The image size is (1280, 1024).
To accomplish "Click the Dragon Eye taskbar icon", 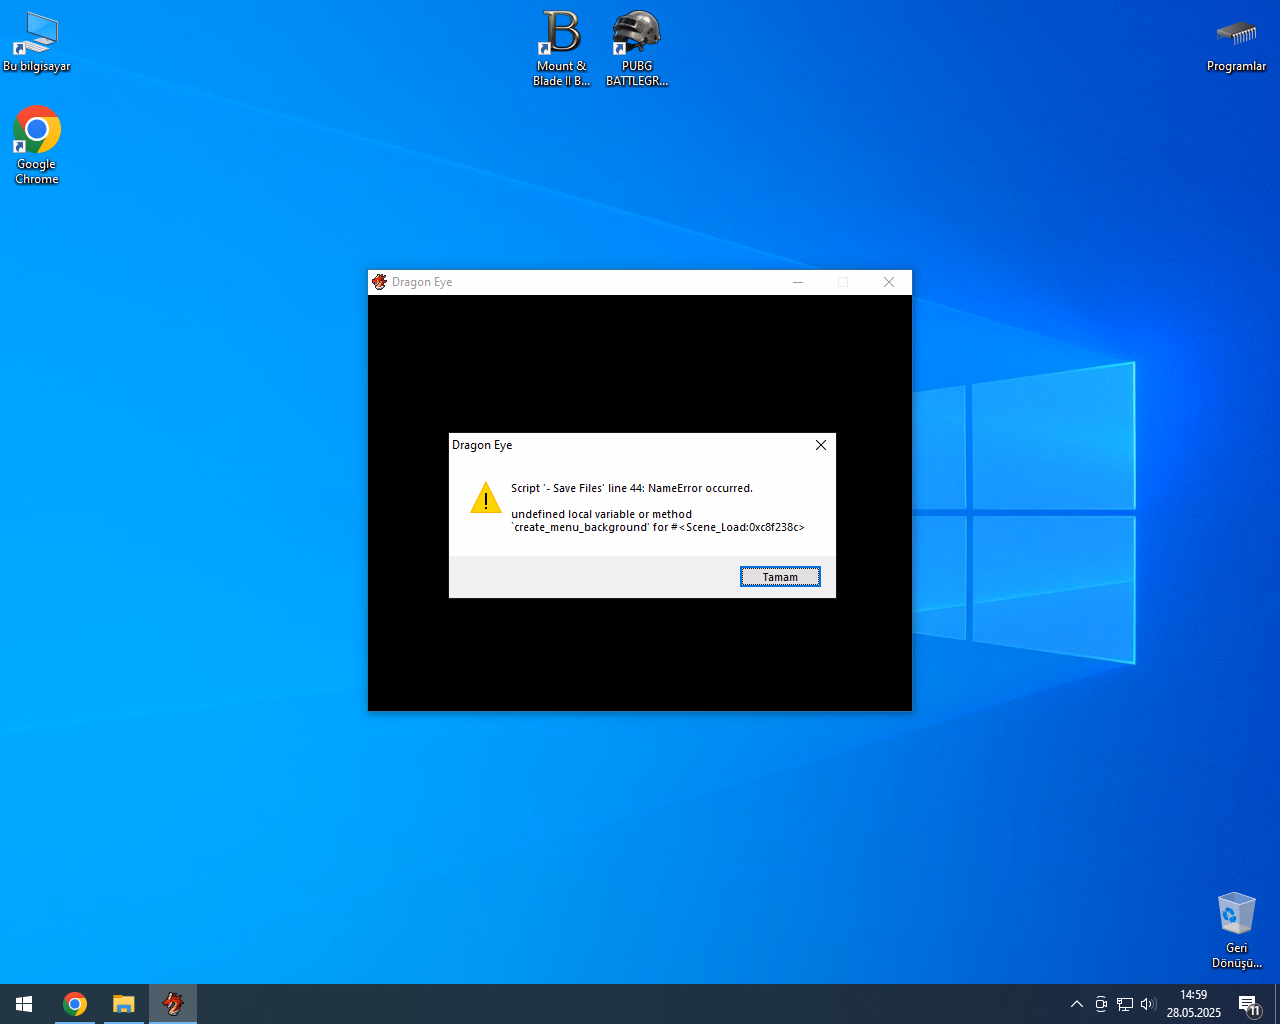I will click(x=173, y=1004).
